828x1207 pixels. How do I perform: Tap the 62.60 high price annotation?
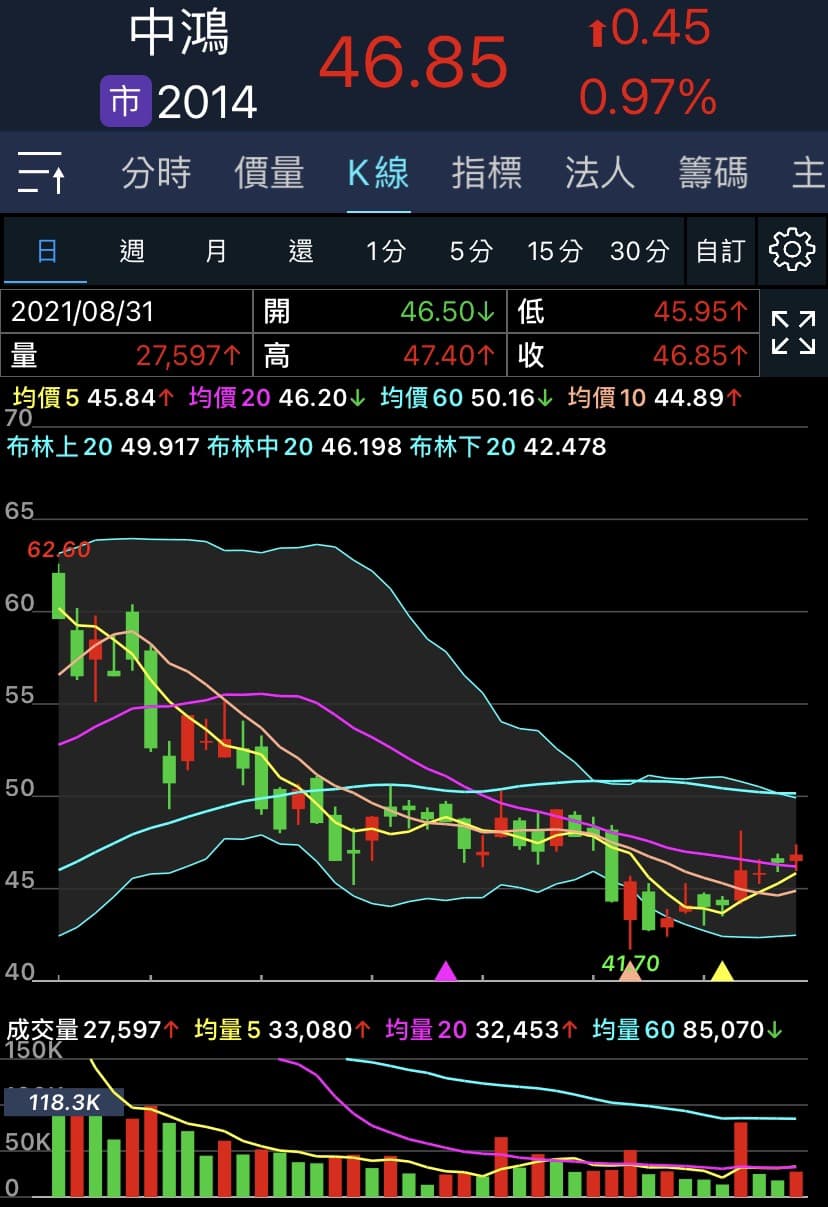click(x=59, y=549)
